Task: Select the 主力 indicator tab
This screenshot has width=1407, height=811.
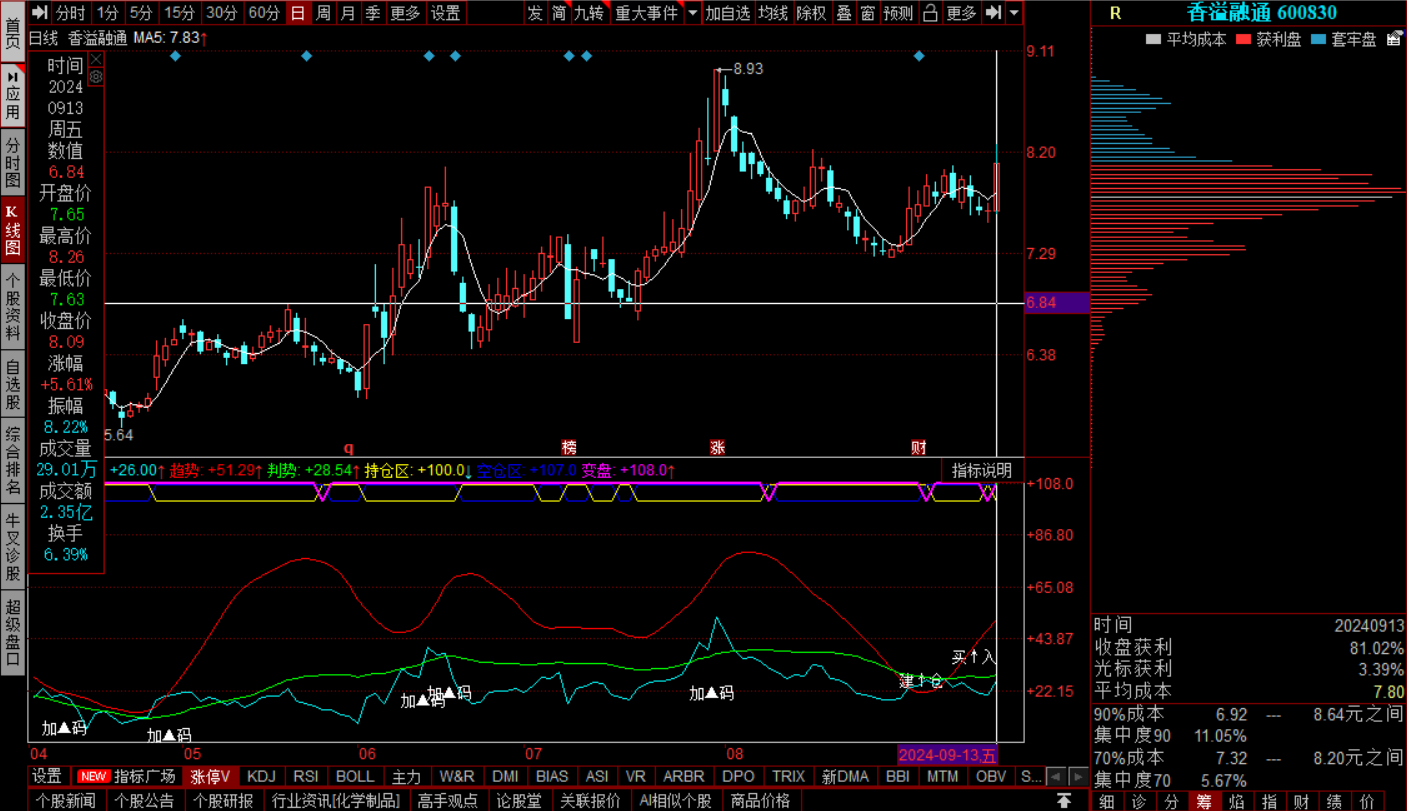Action: pyautogui.click(x=406, y=776)
